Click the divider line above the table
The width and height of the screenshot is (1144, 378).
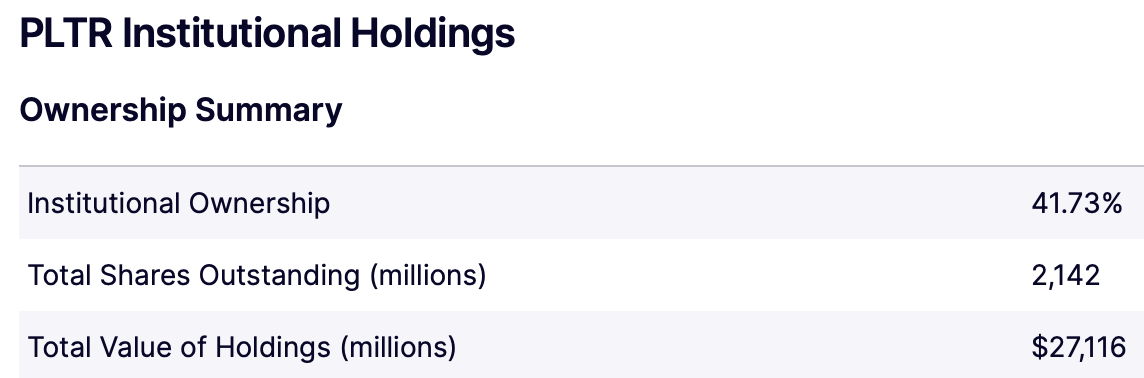pos(581,166)
